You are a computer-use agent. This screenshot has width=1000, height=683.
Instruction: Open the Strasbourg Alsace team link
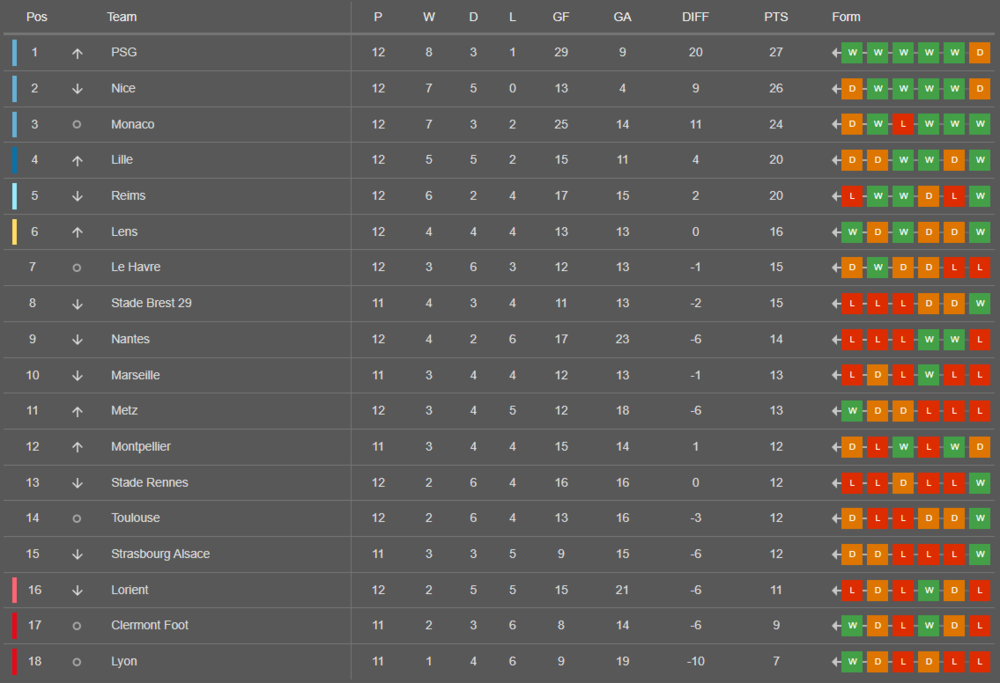160,554
